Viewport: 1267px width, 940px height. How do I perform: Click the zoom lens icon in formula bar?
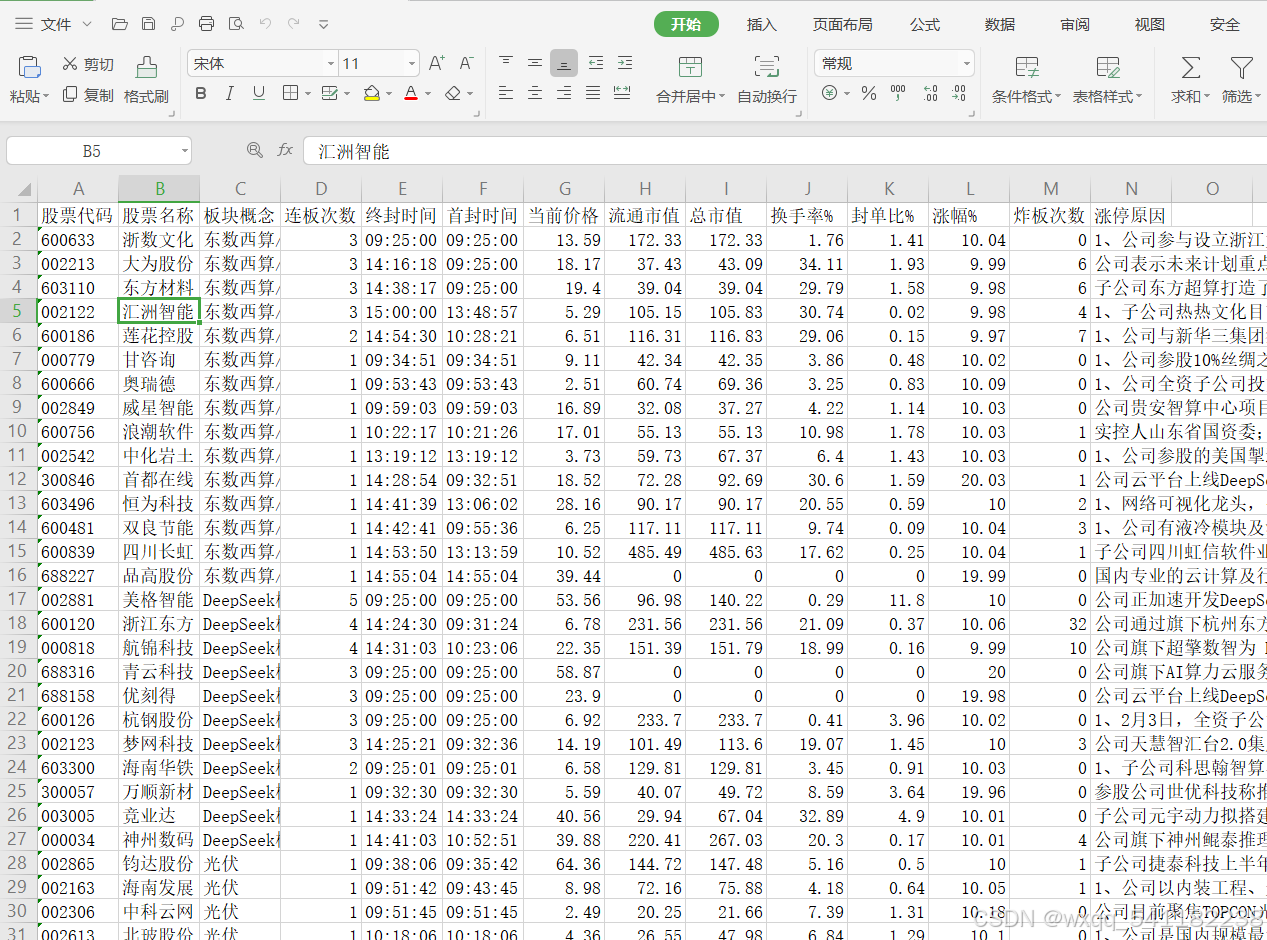pyautogui.click(x=254, y=150)
